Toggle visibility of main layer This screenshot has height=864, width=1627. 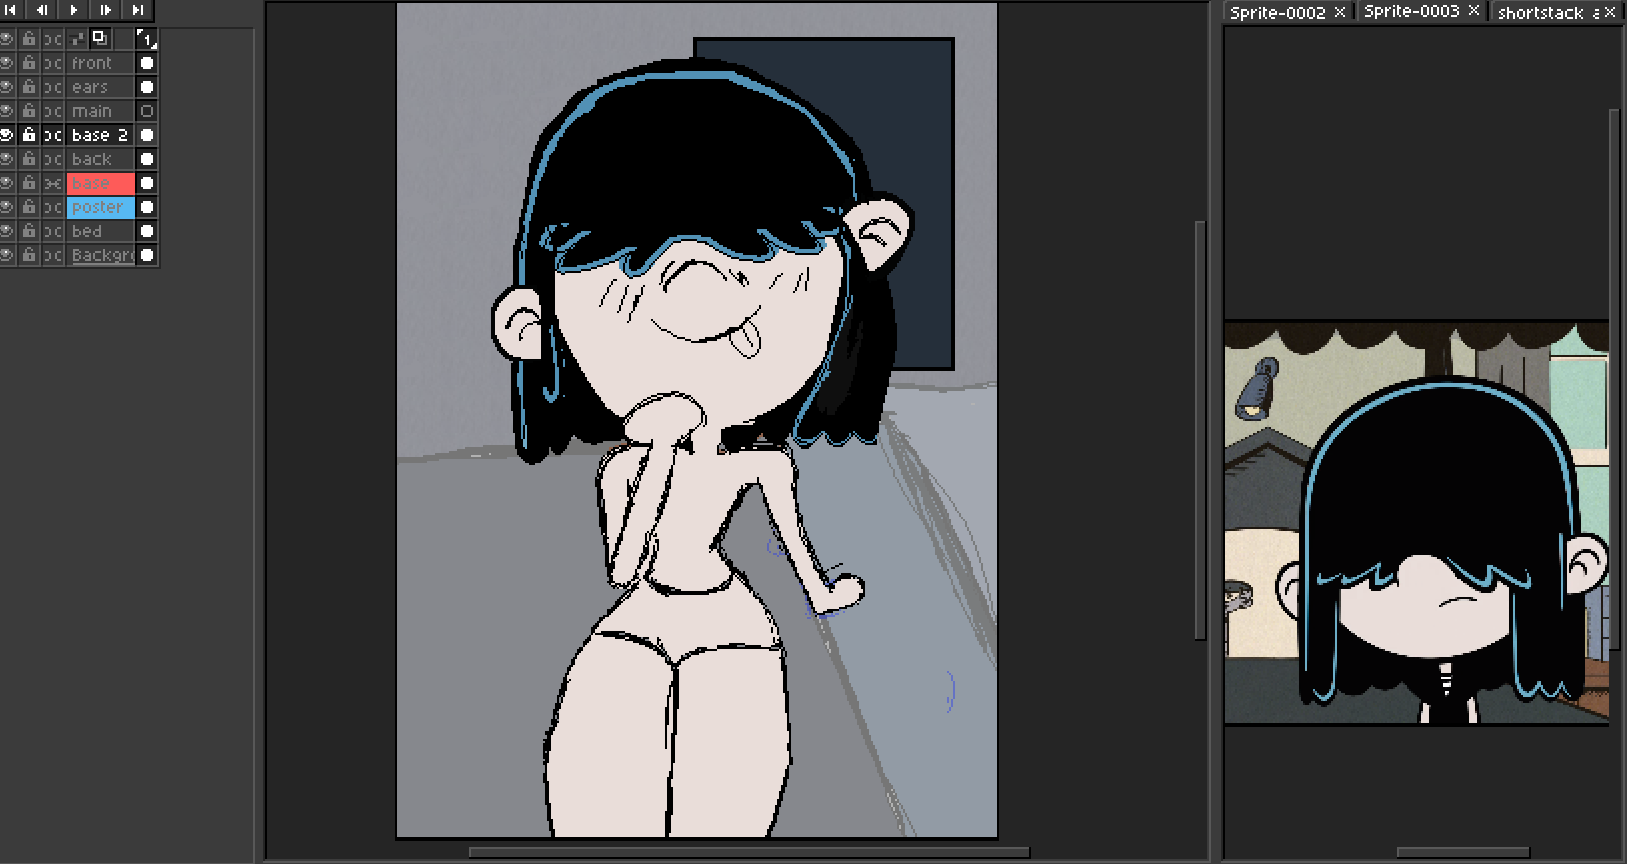point(7,111)
